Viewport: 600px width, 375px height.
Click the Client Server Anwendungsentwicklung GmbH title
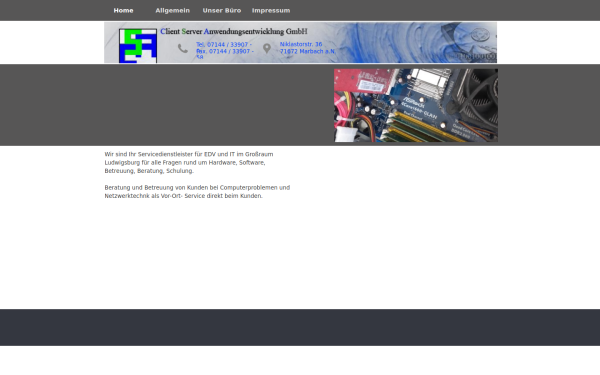[234, 31]
